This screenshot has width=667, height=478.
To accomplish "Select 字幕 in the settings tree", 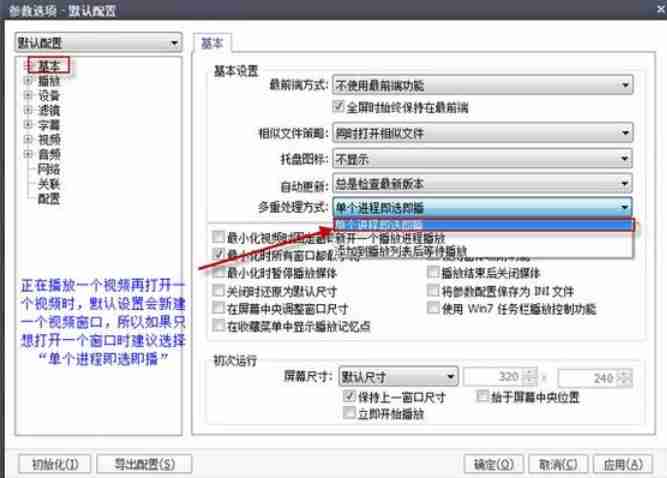I will tap(49, 125).
